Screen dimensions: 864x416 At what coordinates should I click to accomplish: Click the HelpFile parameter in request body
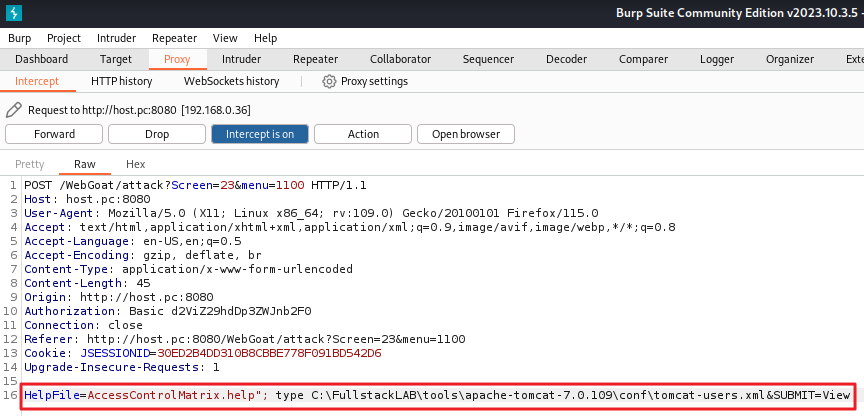pos(52,395)
